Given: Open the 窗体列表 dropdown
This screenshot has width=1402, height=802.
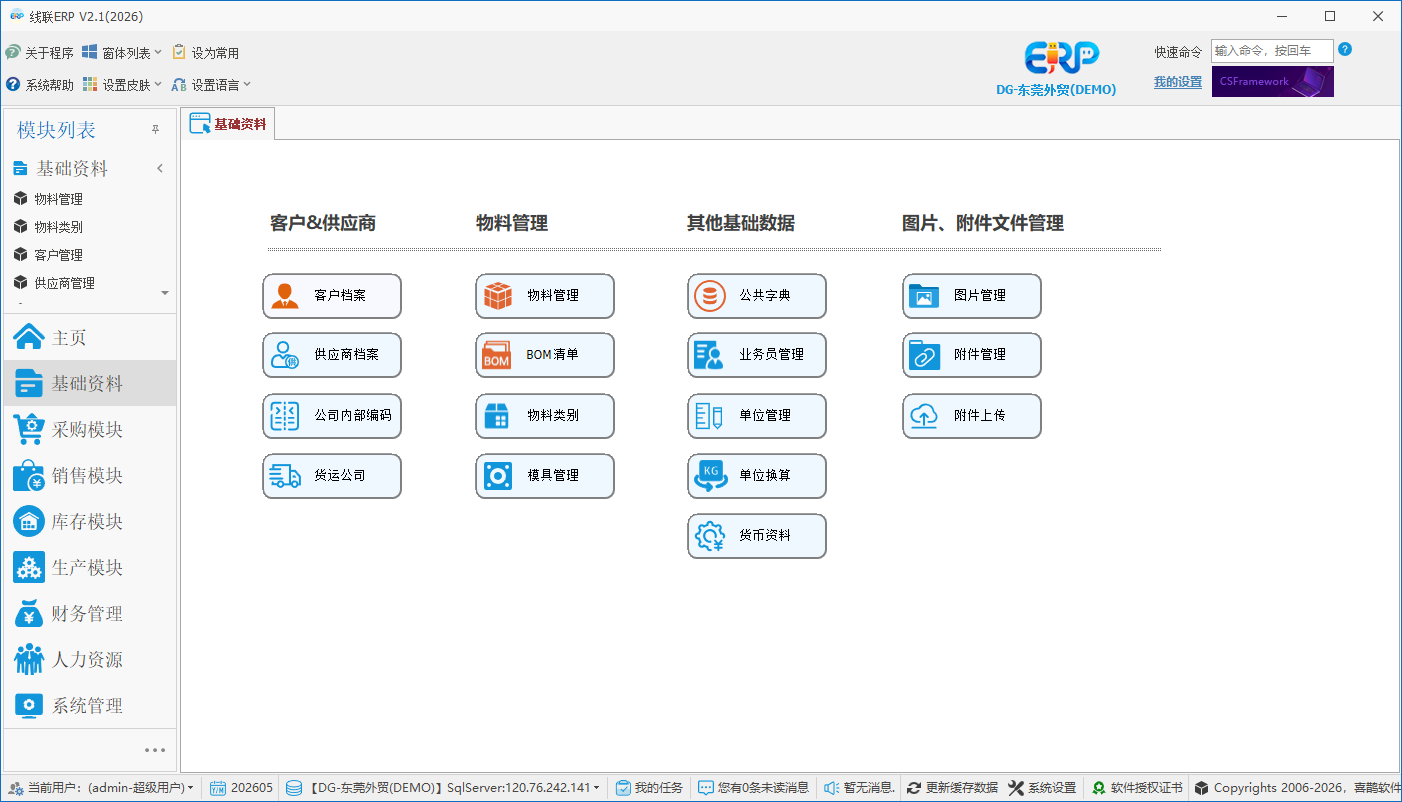Looking at the screenshot, I should point(122,53).
